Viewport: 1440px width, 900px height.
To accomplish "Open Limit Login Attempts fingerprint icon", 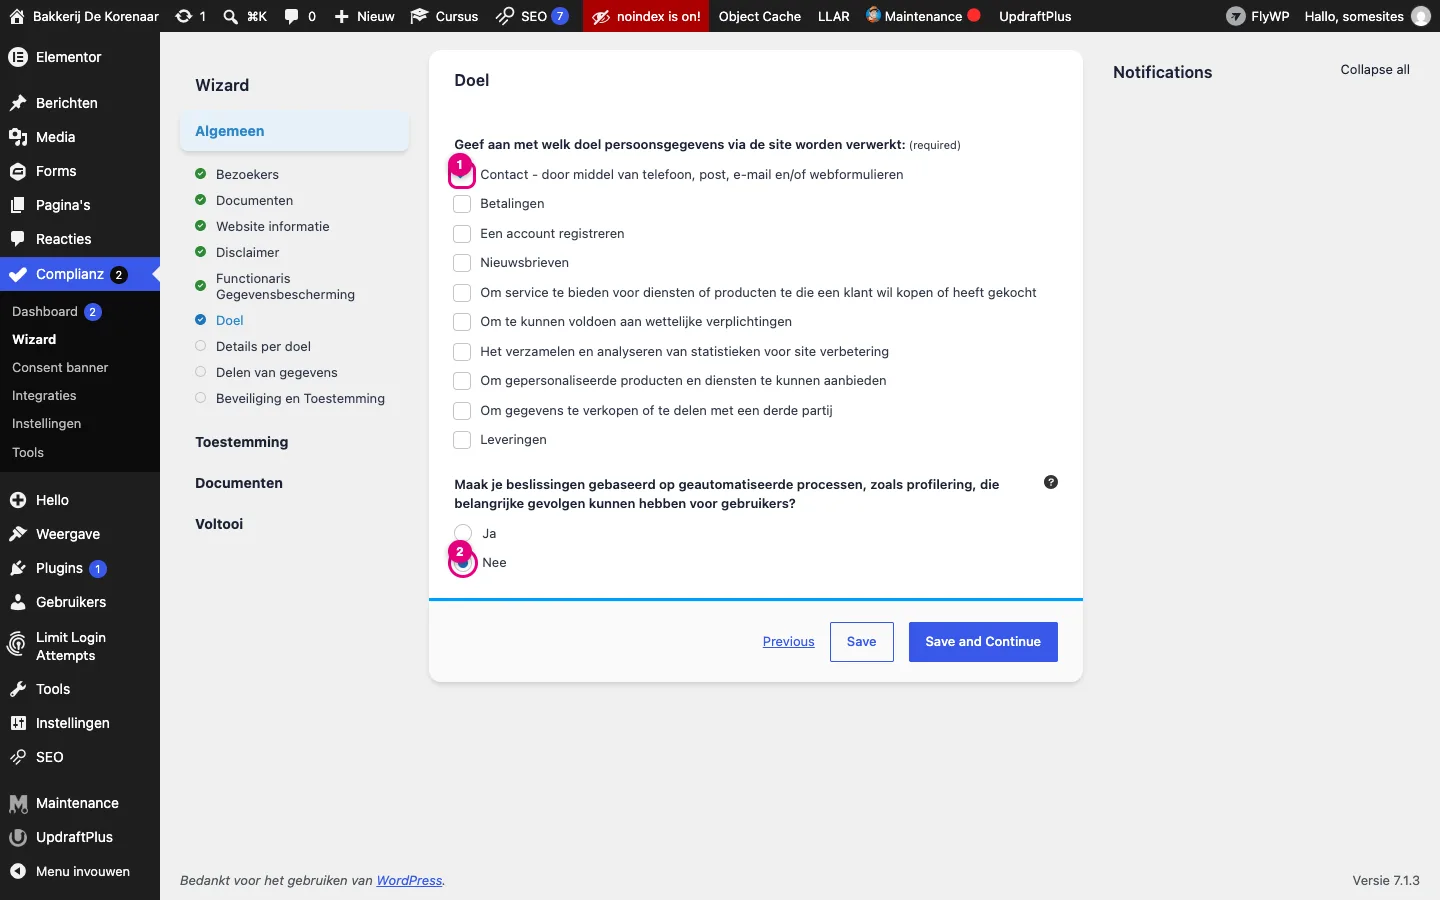I will coord(18,645).
